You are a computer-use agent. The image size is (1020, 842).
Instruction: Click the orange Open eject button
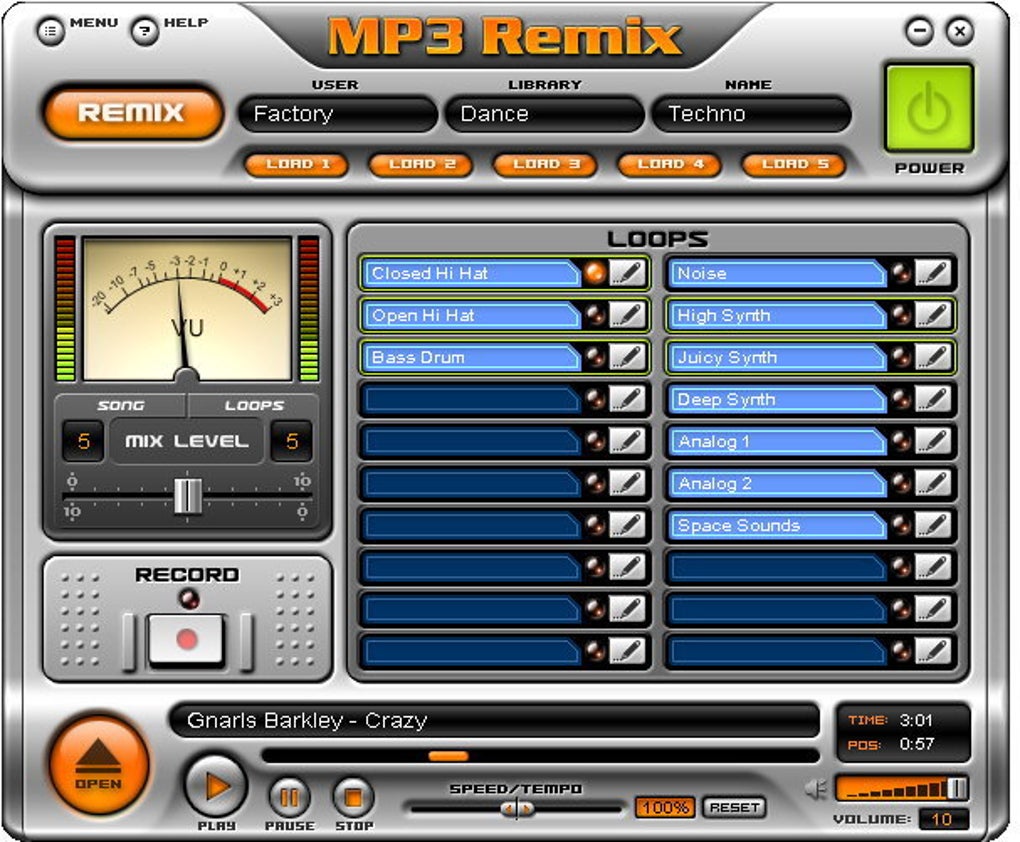point(99,766)
